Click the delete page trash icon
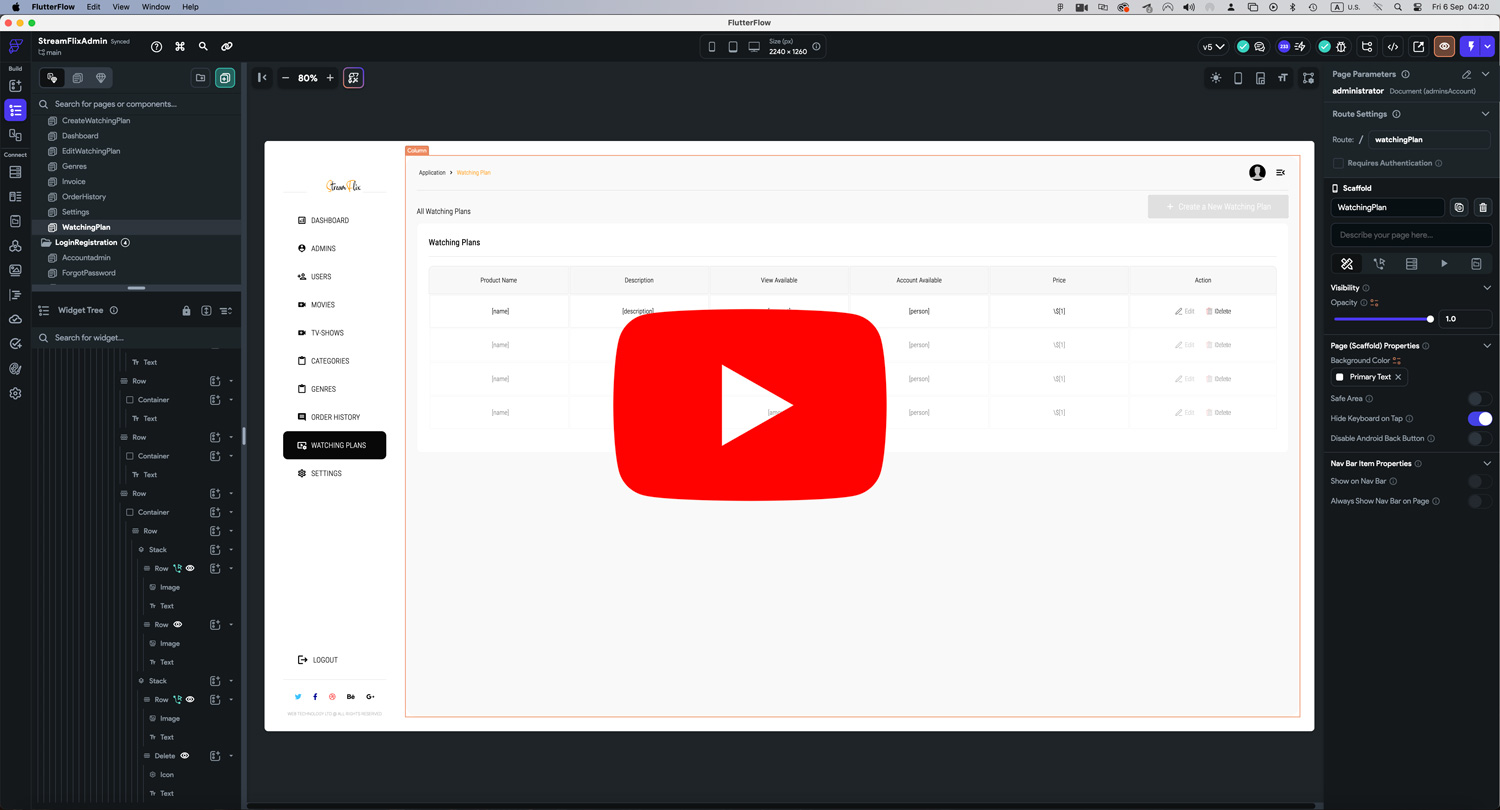1500x810 pixels. (1483, 207)
